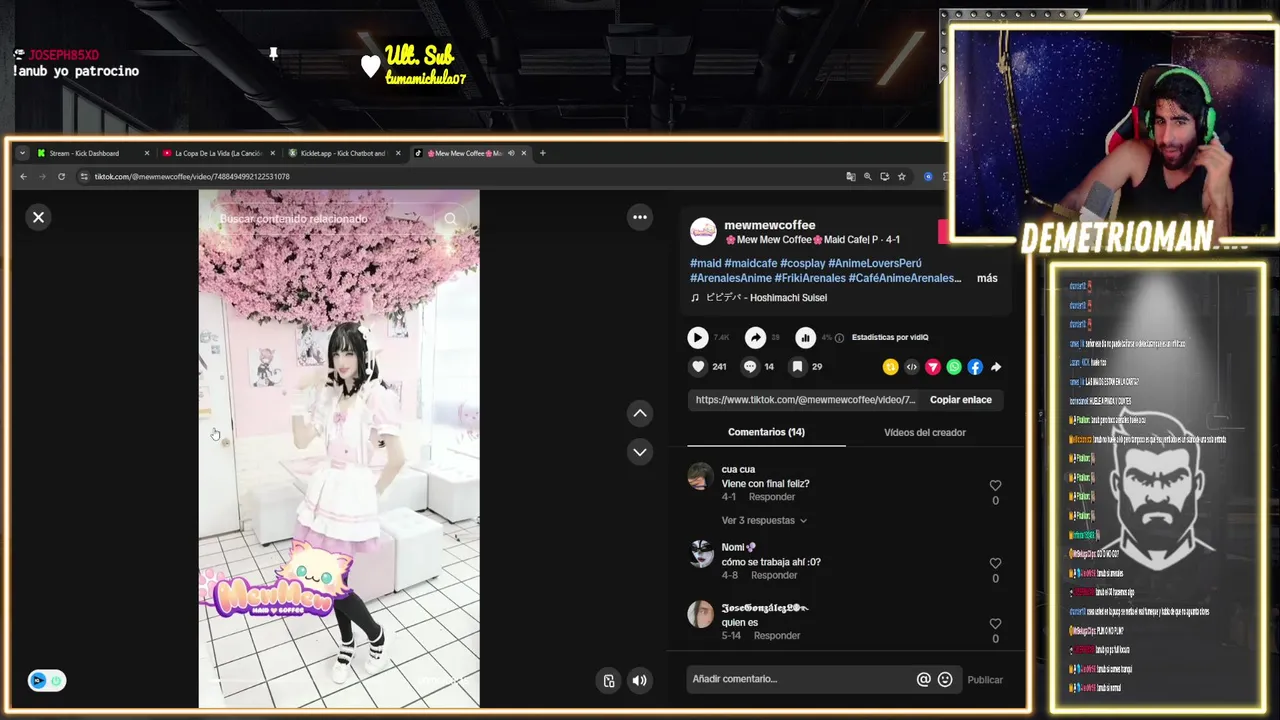Image resolution: width=1280 pixels, height=720 pixels.
Task: Open the mewmewcoffee profile avatar
Action: pos(703,231)
